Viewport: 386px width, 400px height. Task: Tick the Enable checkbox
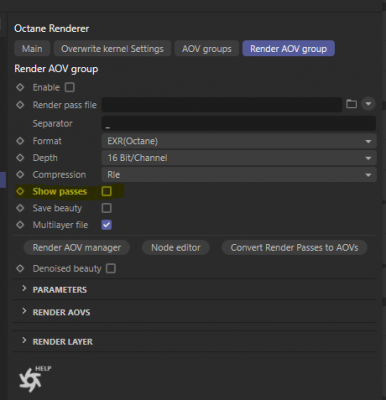point(70,87)
